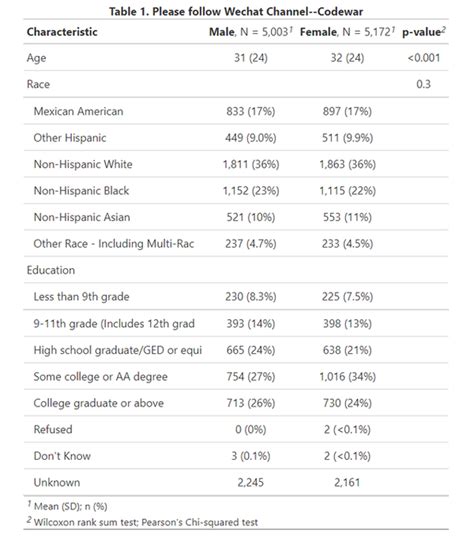Click the Race p-value 0.3
This screenshot has width=474, height=541.
[x=423, y=84]
